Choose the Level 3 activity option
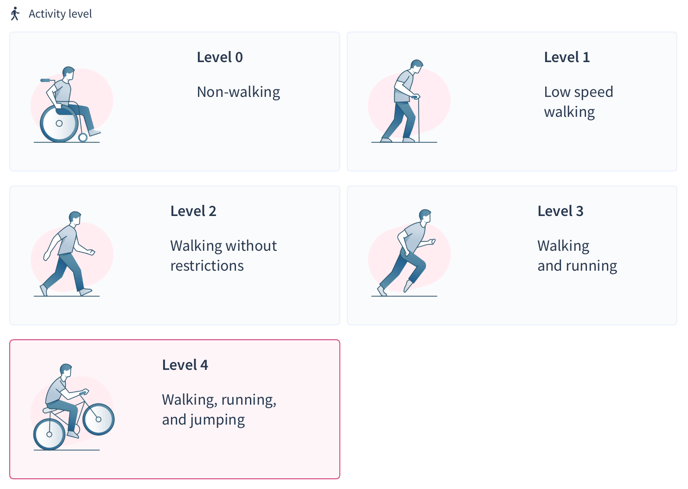The image size is (688, 489). click(512, 255)
